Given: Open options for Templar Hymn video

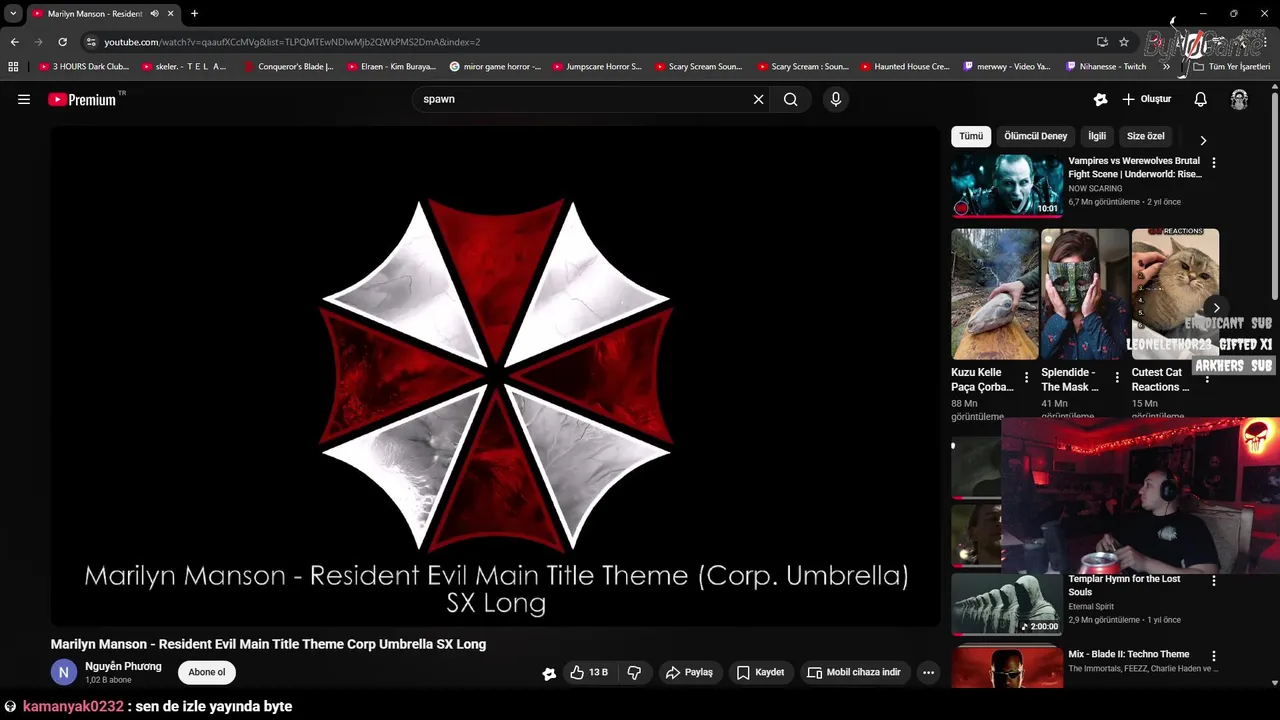Looking at the screenshot, I should point(1214,580).
